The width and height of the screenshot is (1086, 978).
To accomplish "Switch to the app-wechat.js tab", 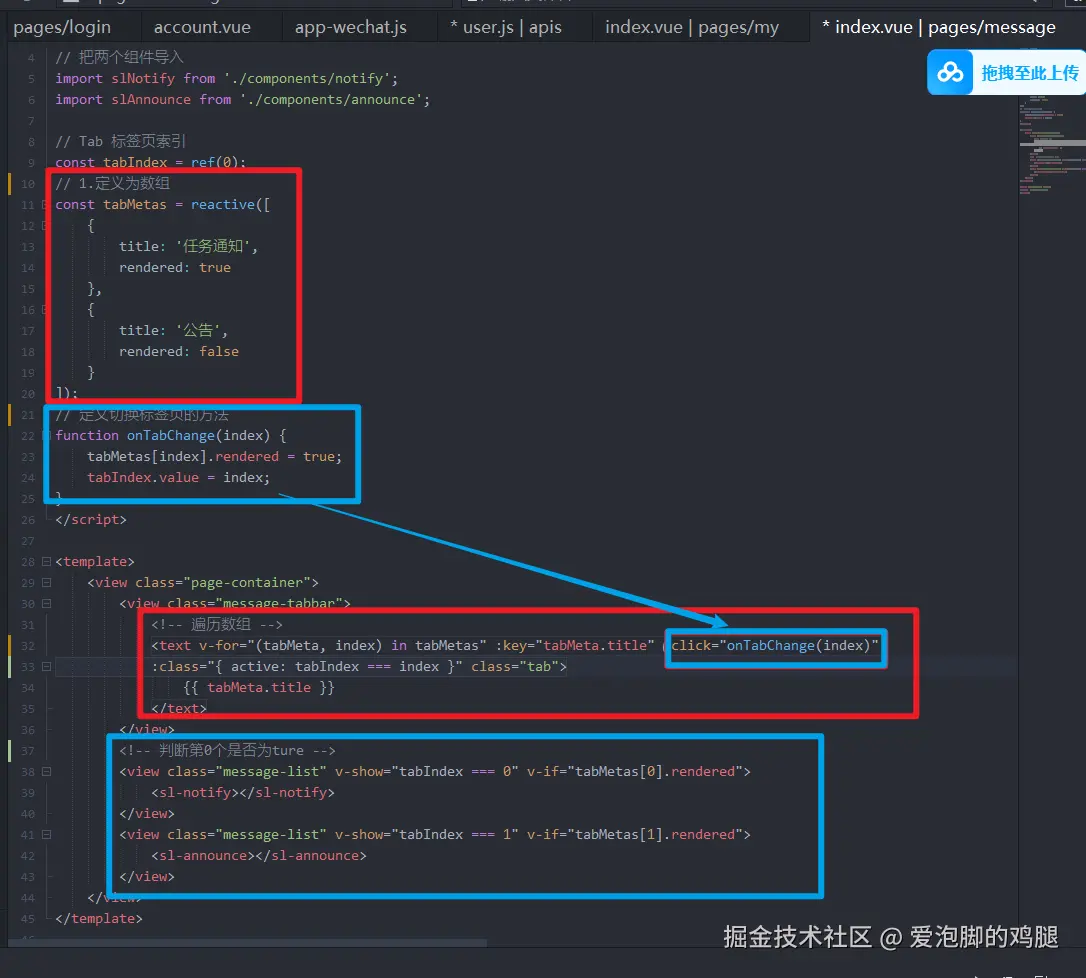I will (x=350, y=27).
